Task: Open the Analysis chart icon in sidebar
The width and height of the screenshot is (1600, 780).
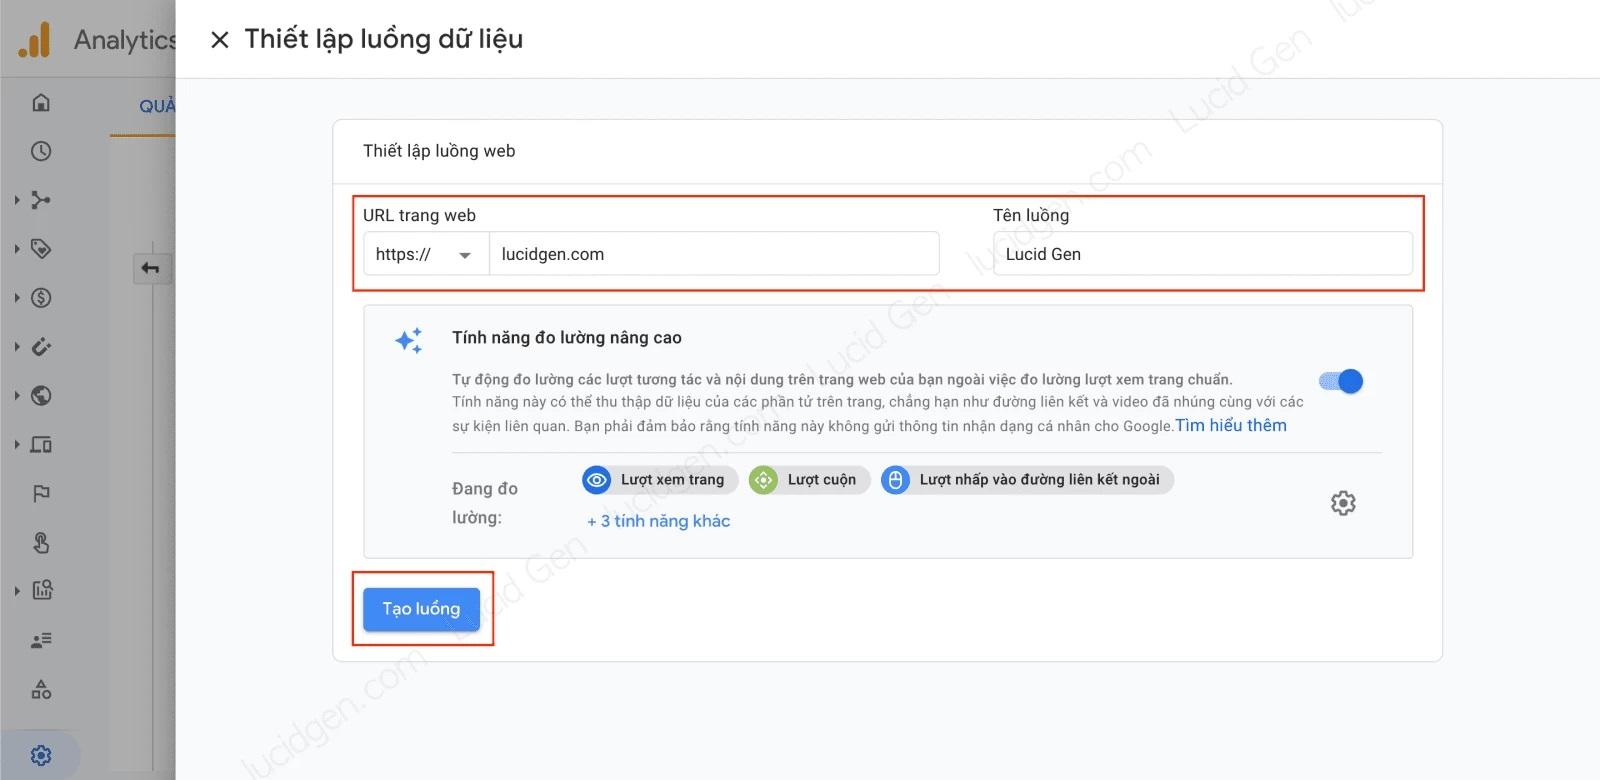Action: (42, 590)
